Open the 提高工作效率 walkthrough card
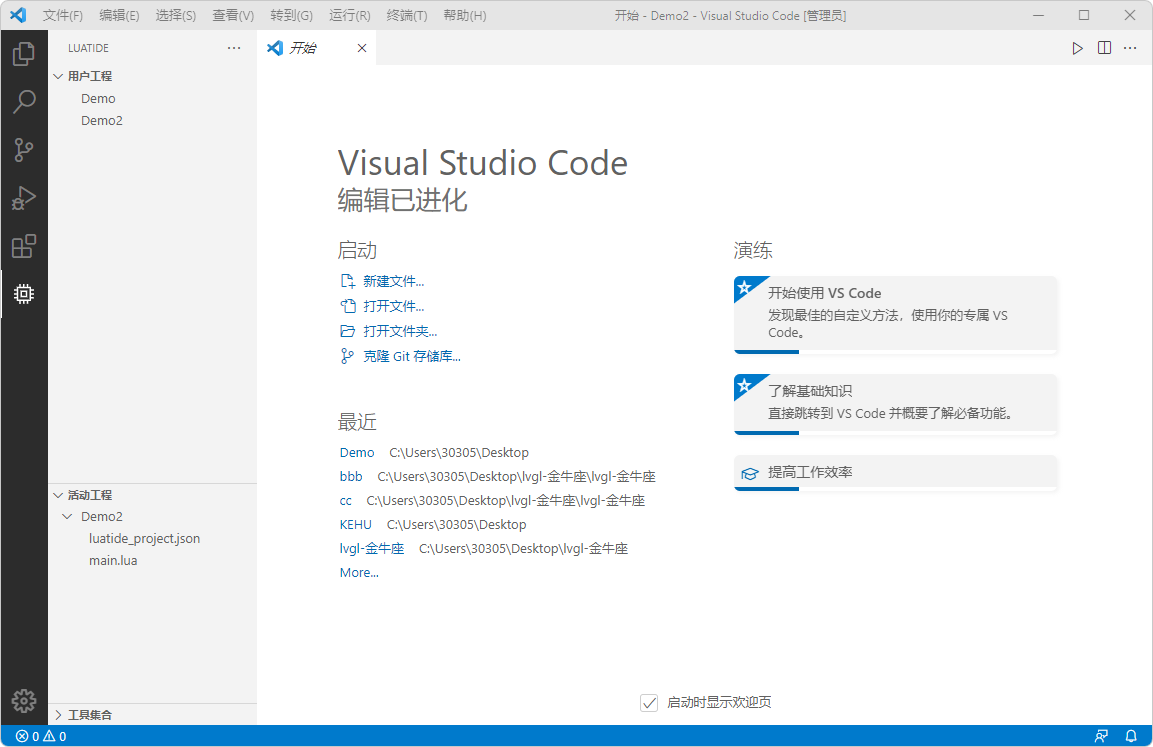 coord(896,473)
